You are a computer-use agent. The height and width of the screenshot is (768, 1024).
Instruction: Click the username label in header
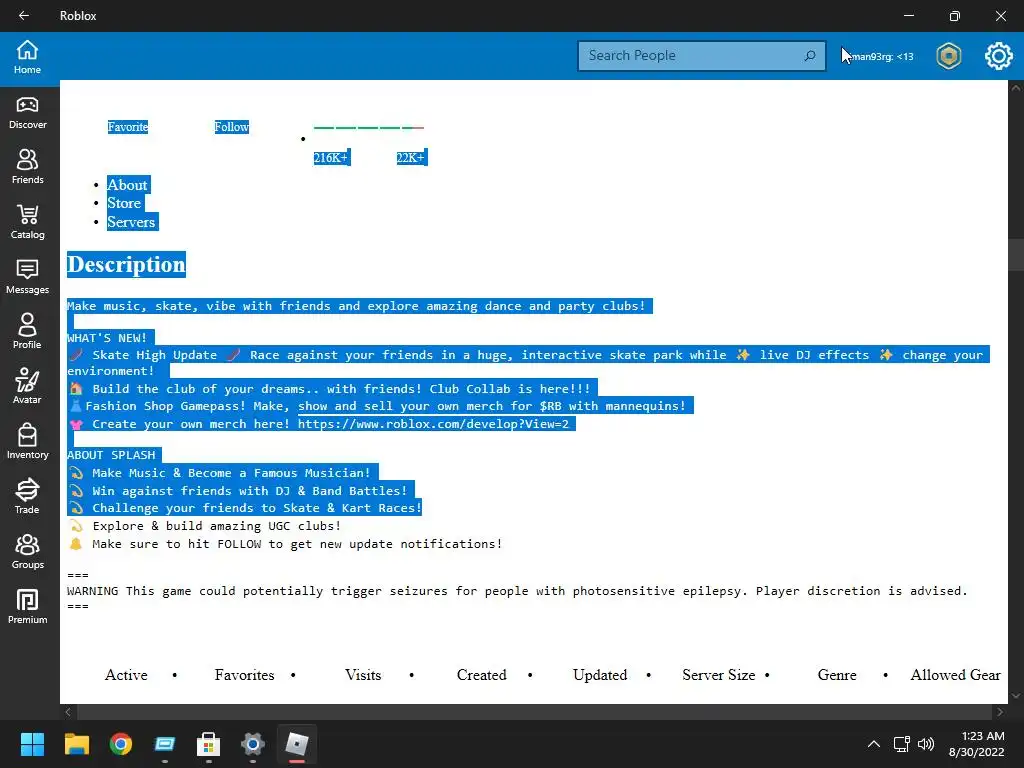(x=882, y=56)
